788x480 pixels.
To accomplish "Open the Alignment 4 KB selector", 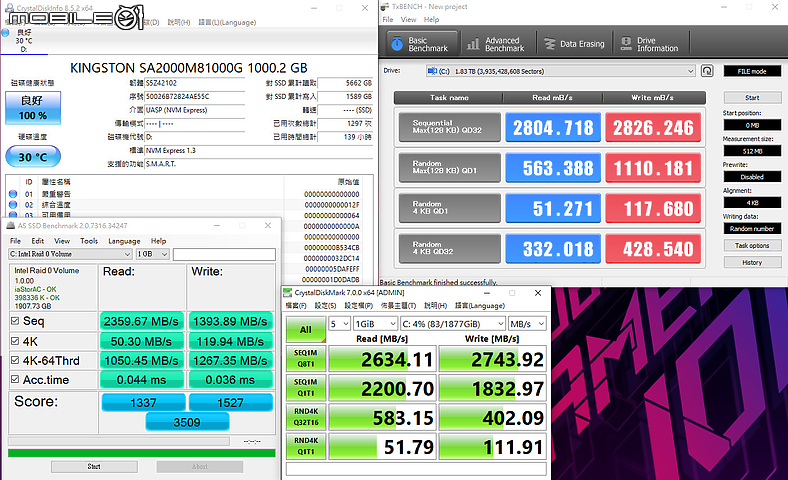I will point(752,203).
